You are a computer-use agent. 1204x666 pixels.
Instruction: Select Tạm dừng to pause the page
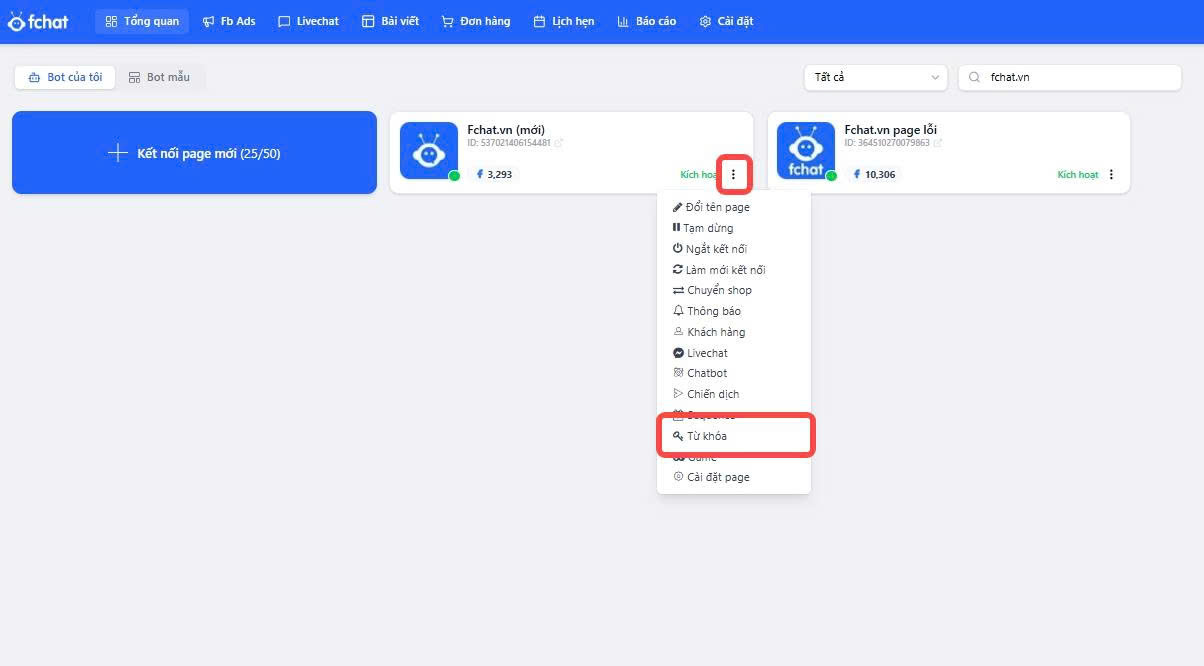point(707,228)
